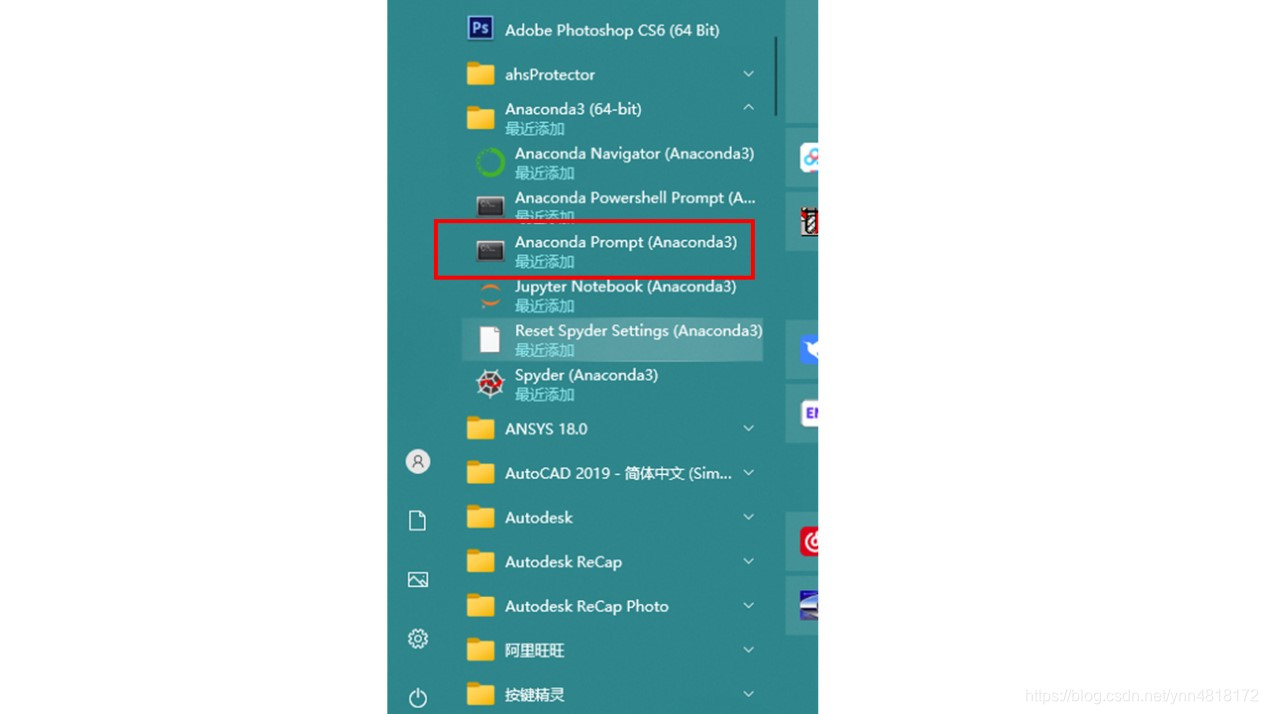Image resolution: width=1268 pixels, height=714 pixels.
Task: Expand the 阿里旺旺 folder chevron
Action: pyautogui.click(x=748, y=650)
